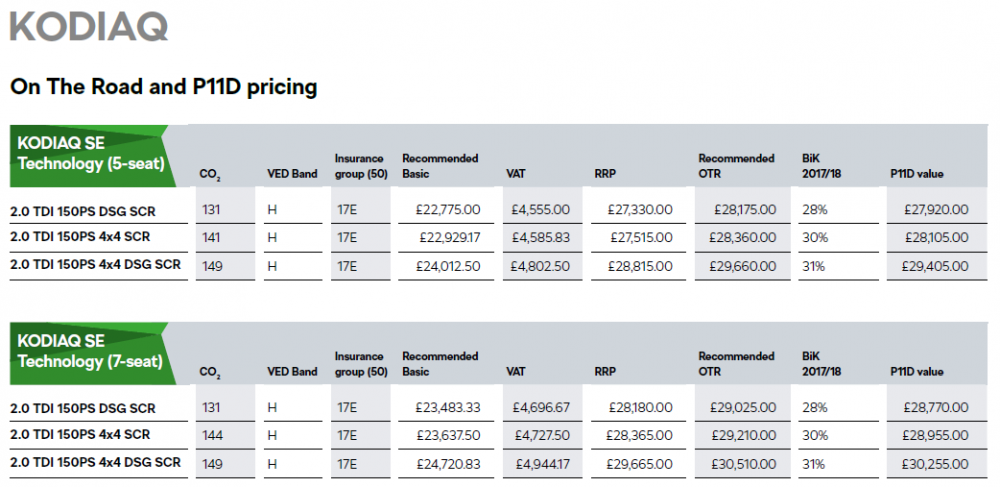Select the CO2 value 141
This screenshot has height=487, width=1000.
point(210,238)
